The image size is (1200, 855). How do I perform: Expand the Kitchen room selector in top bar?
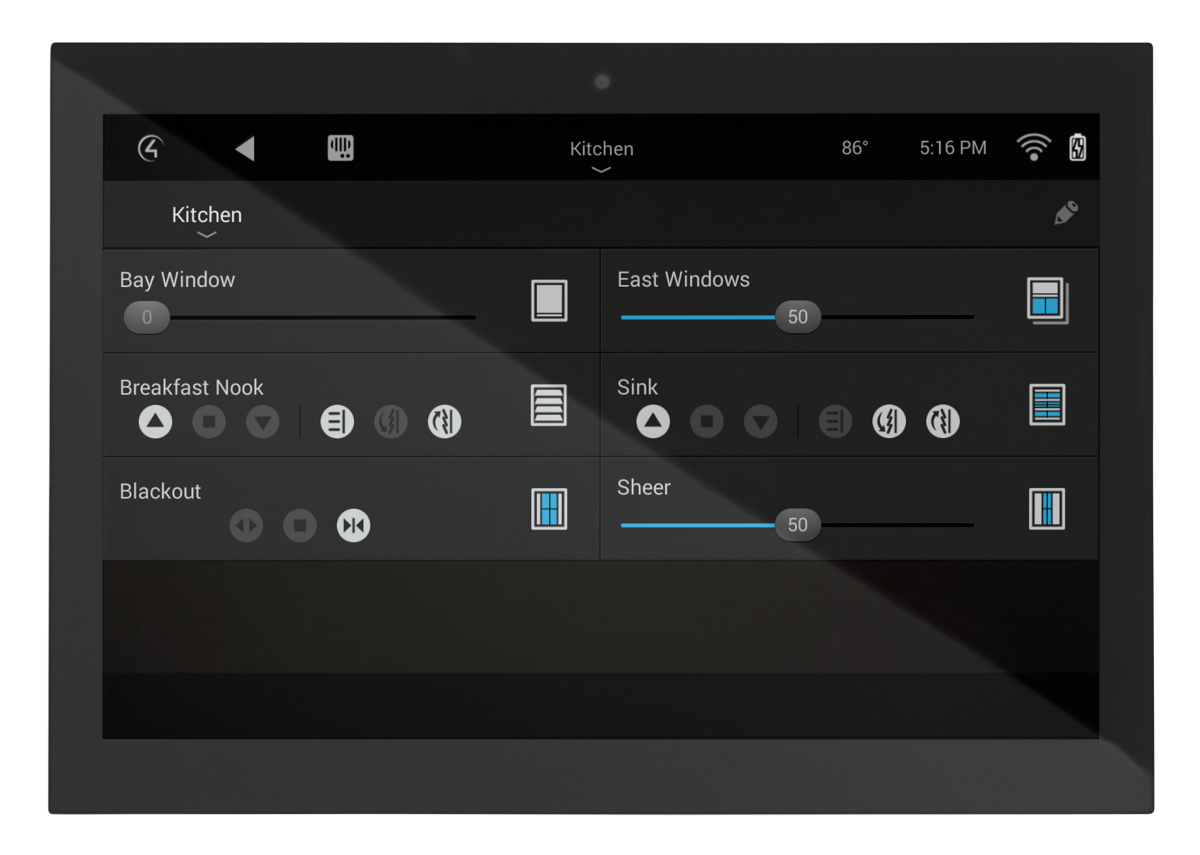point(601,155)
